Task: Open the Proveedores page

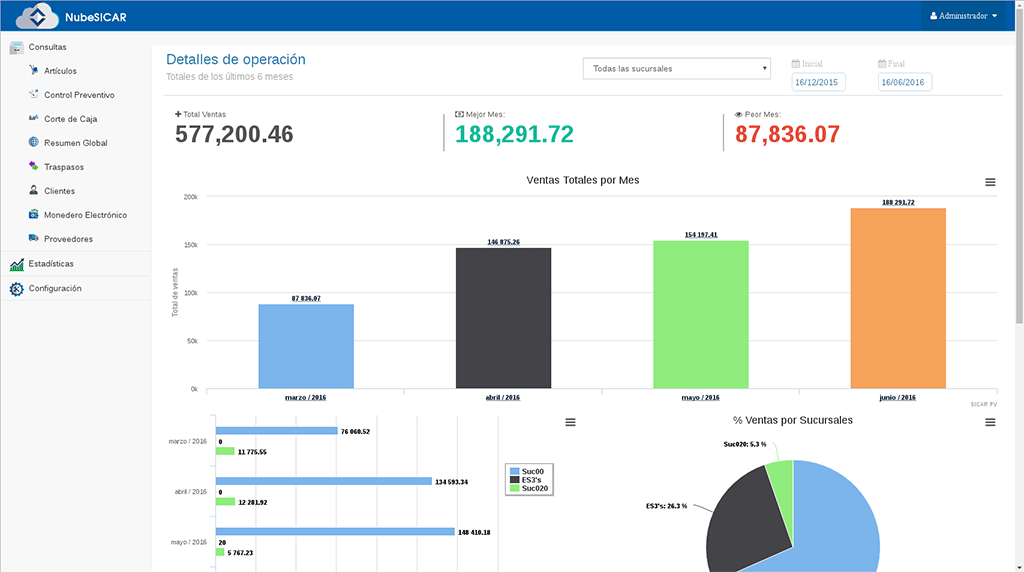Action: point(69,239)
